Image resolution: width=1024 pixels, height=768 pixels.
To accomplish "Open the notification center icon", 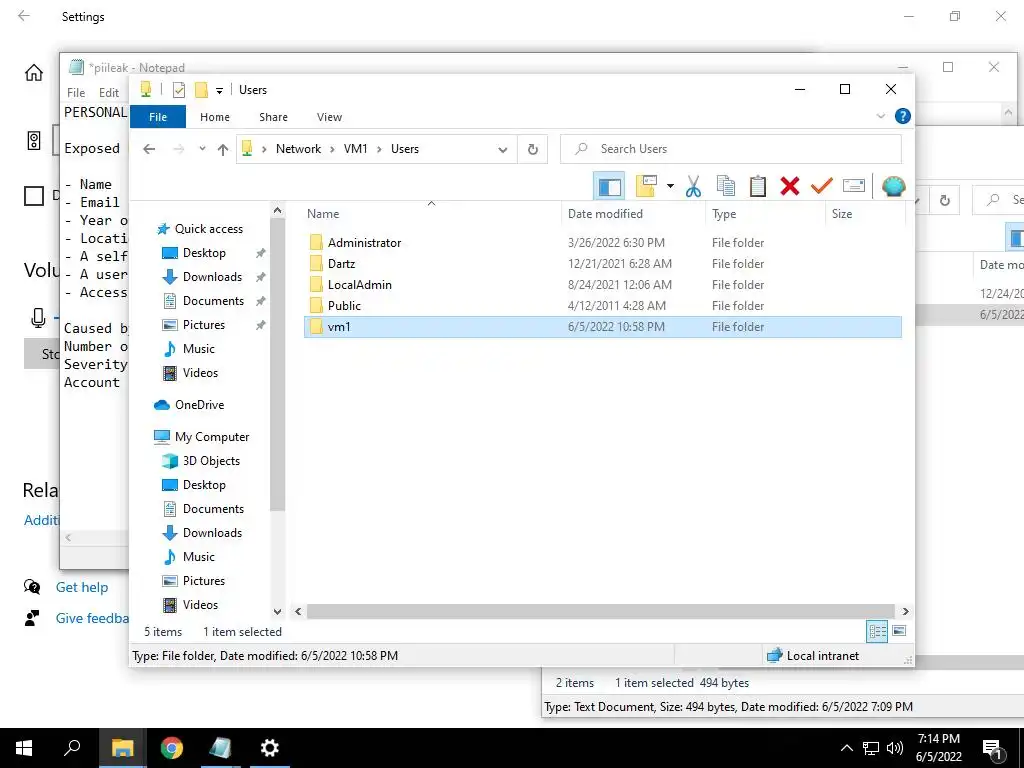I will pos(992,748).
